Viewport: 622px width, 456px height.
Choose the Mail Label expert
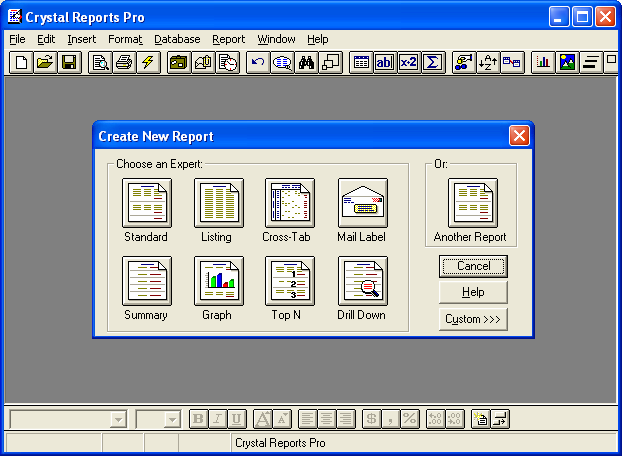click(363, 203)
